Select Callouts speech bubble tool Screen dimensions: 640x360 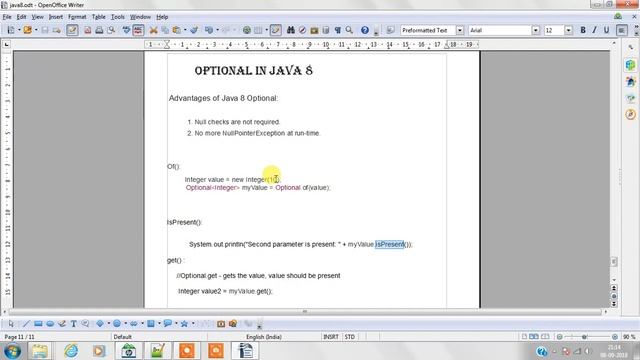coord(167,324)
